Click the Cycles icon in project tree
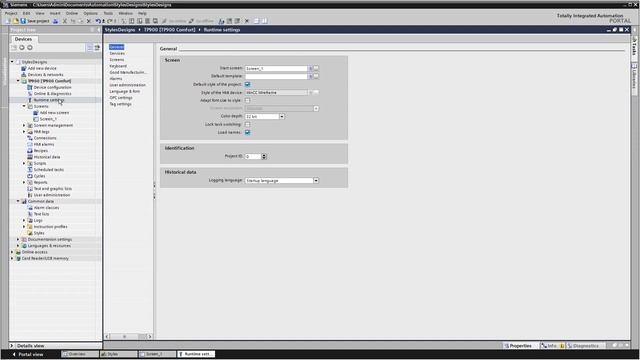 click(x=30, y=176)
